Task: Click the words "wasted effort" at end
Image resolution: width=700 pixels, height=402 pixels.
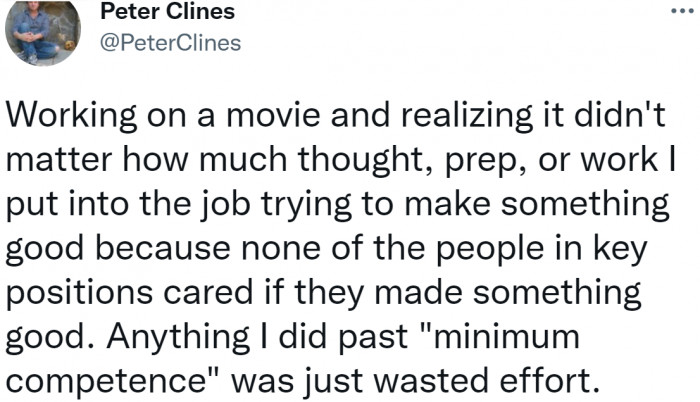Action: point(486,381)
